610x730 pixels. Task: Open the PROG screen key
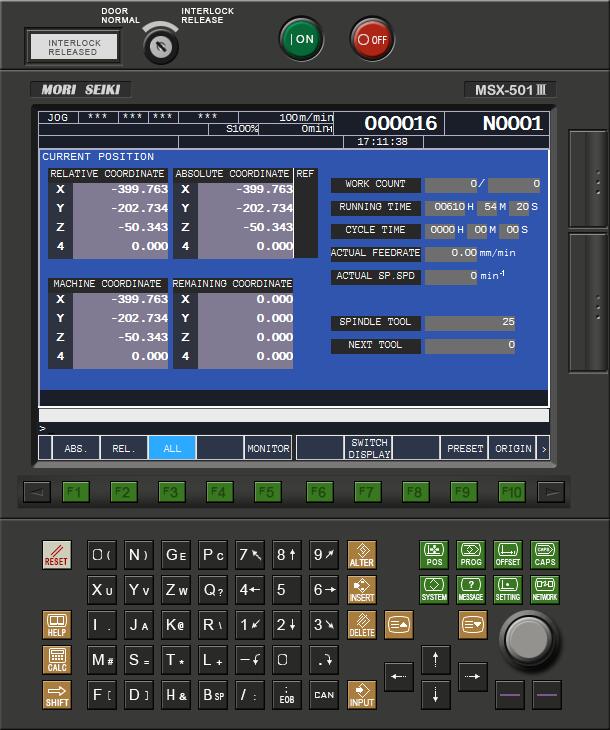[470, 555]
